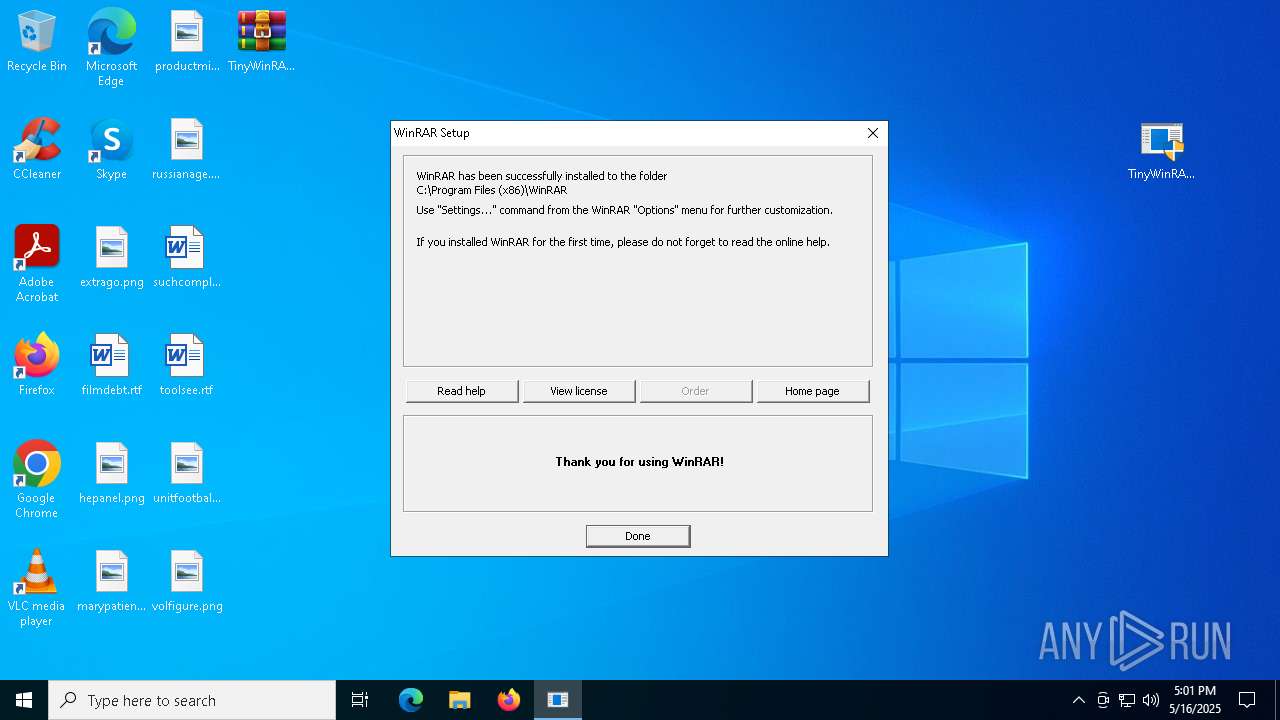The image size is (1280, 720).
Task: Select the unitfootbal... image file icon
Action: (x=187, y=474)
